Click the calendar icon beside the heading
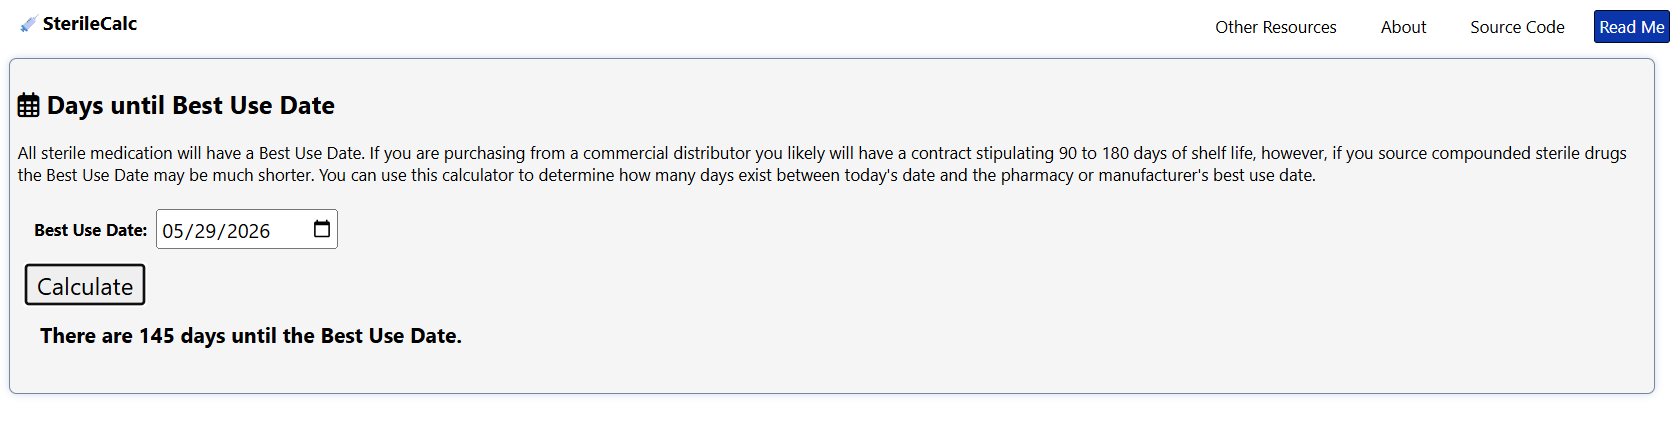The width and height of the screenshot is (1671, 435). pos(29,105)
